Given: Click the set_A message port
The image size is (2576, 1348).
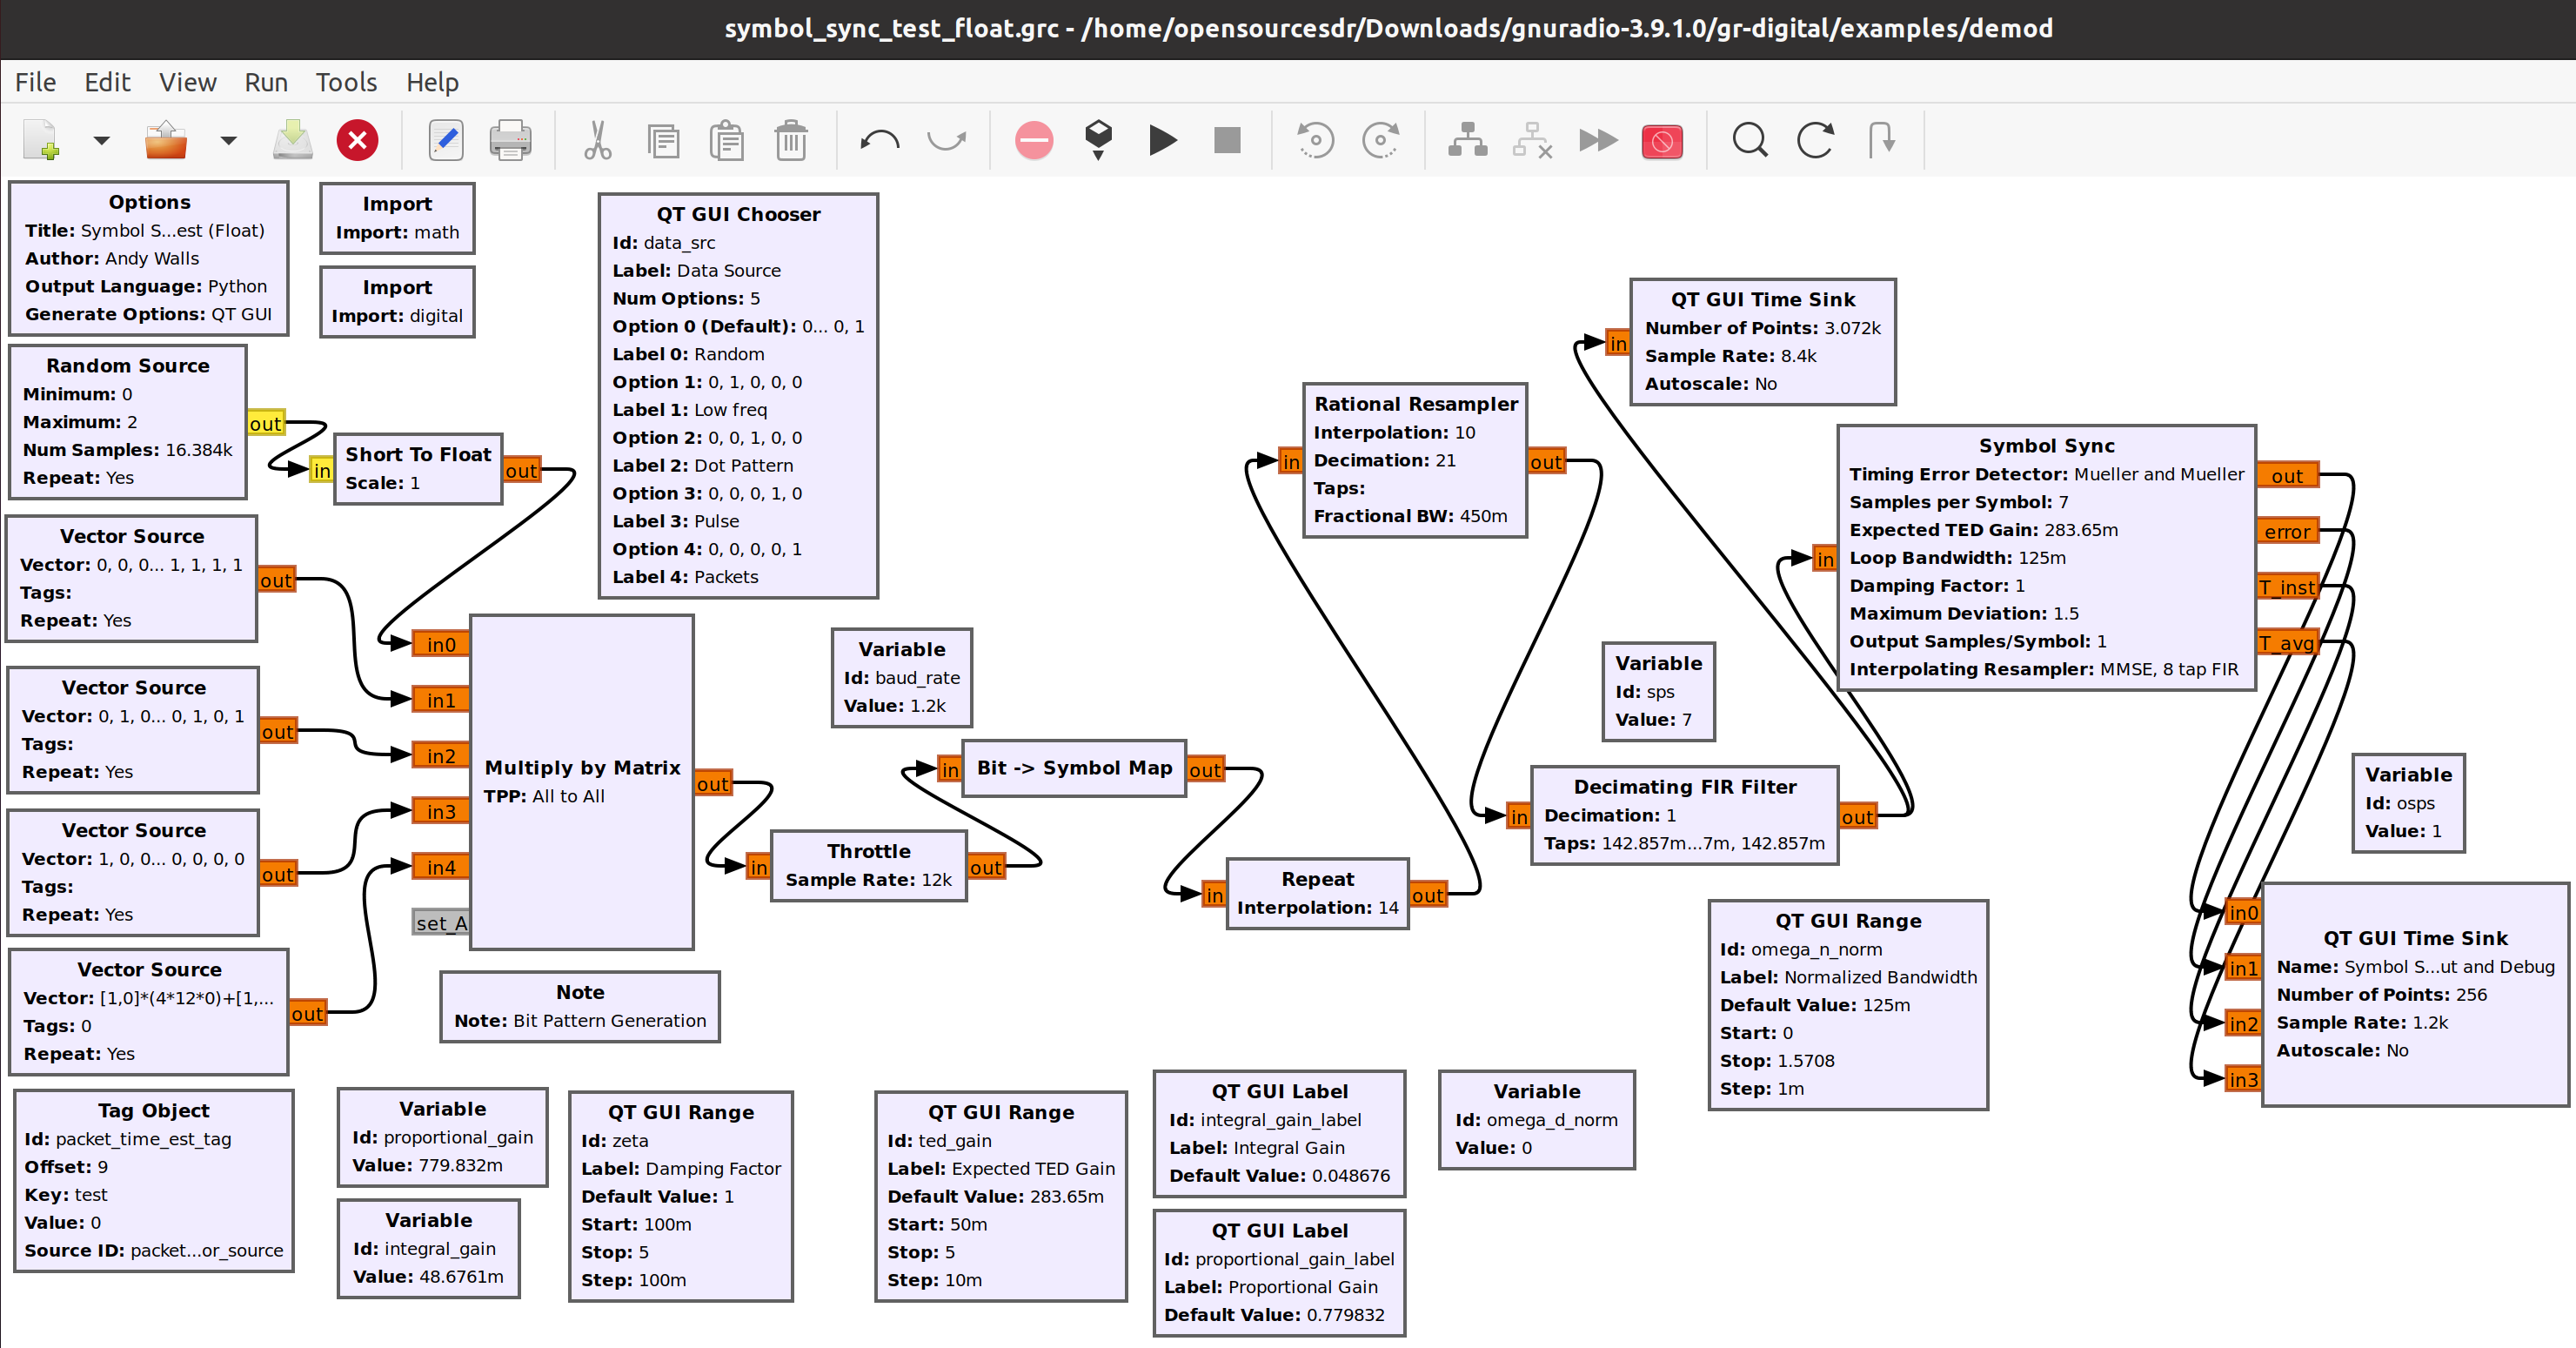Looking at the screenshot, I should pos(441,922).
